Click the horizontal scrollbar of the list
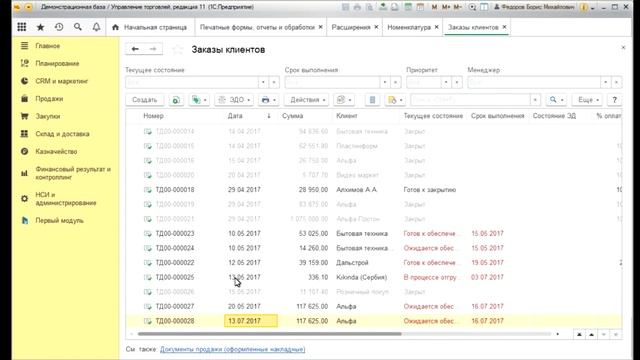 [x=269, y=334]
